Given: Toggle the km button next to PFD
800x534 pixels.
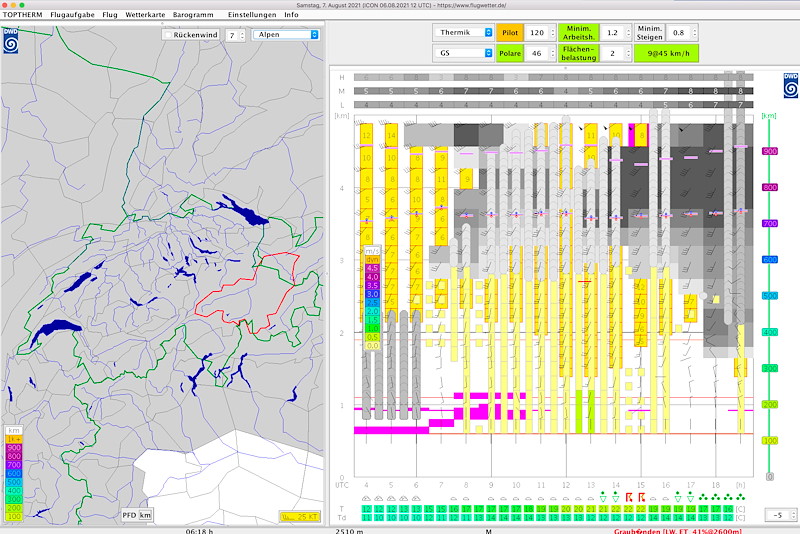Looking at the screenshot, I should pos(145,515).
